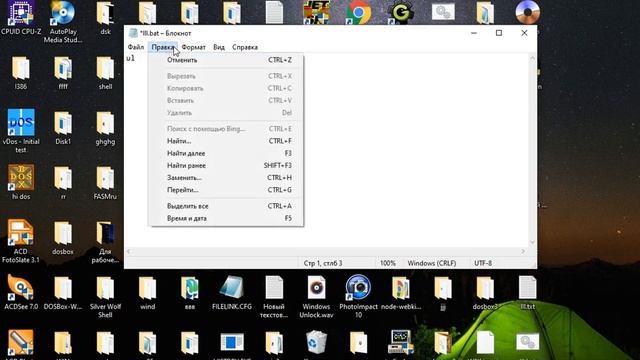Open the dosbox folder icon

coord(63,238)
